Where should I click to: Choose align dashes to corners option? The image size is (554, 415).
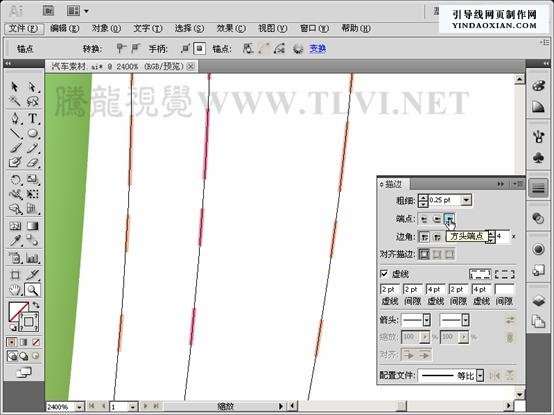[505, 274]
